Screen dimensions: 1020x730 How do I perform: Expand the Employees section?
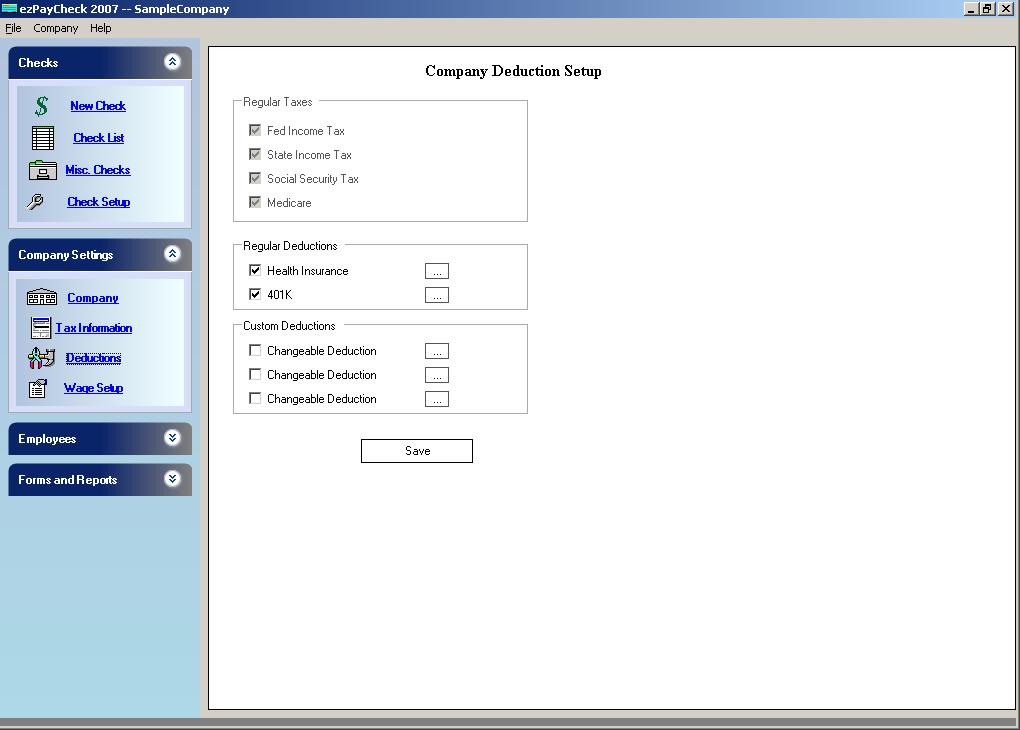170,438
